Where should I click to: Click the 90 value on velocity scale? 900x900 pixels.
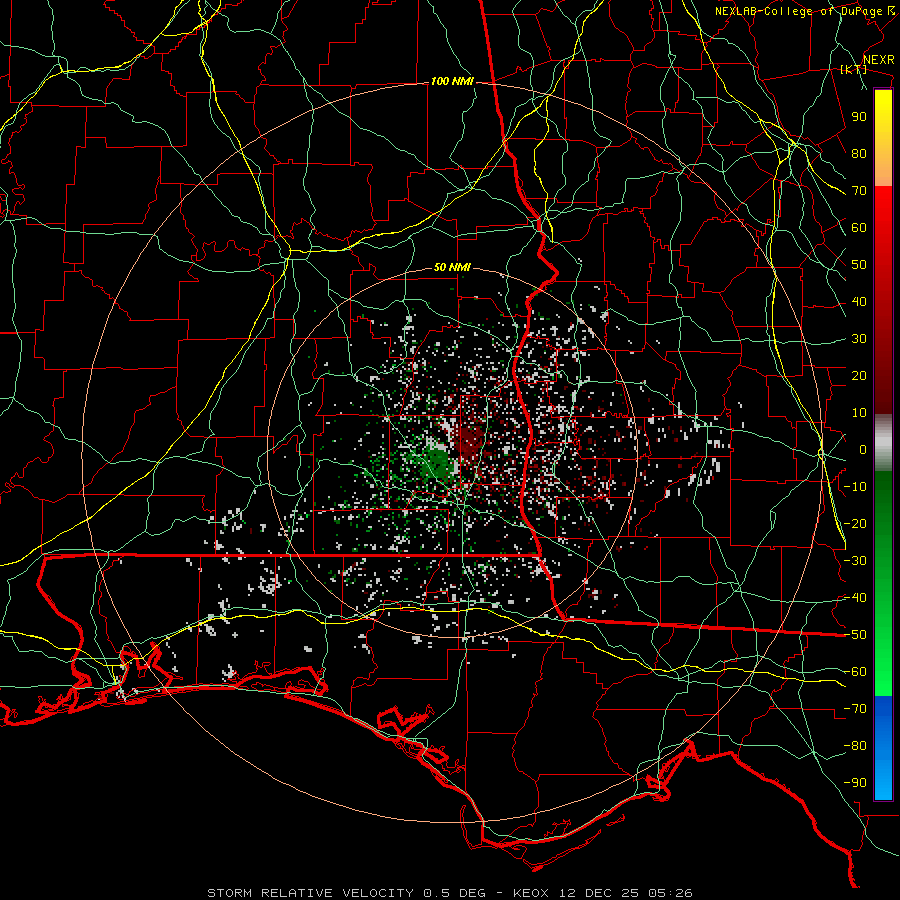point(859,117)
